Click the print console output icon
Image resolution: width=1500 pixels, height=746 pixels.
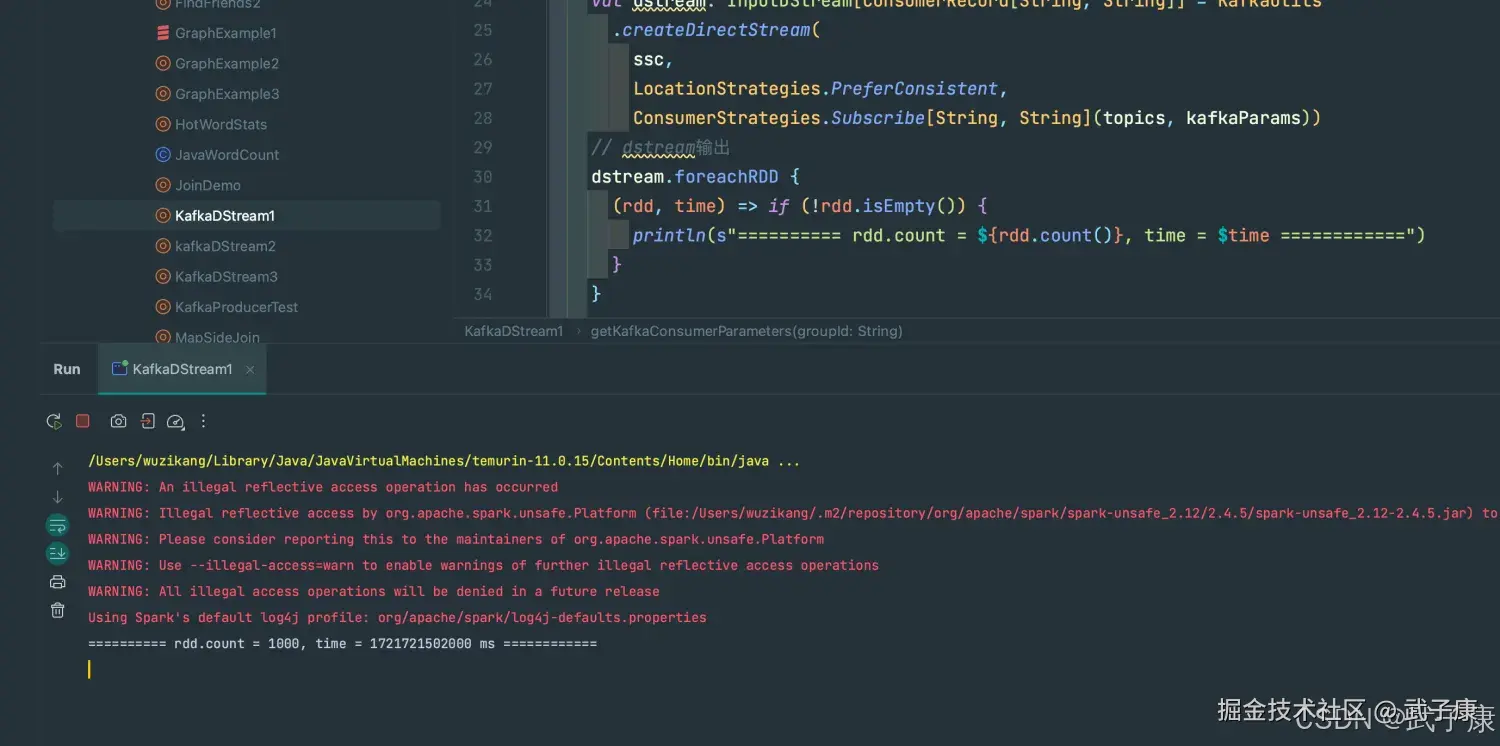pos(57,582)
